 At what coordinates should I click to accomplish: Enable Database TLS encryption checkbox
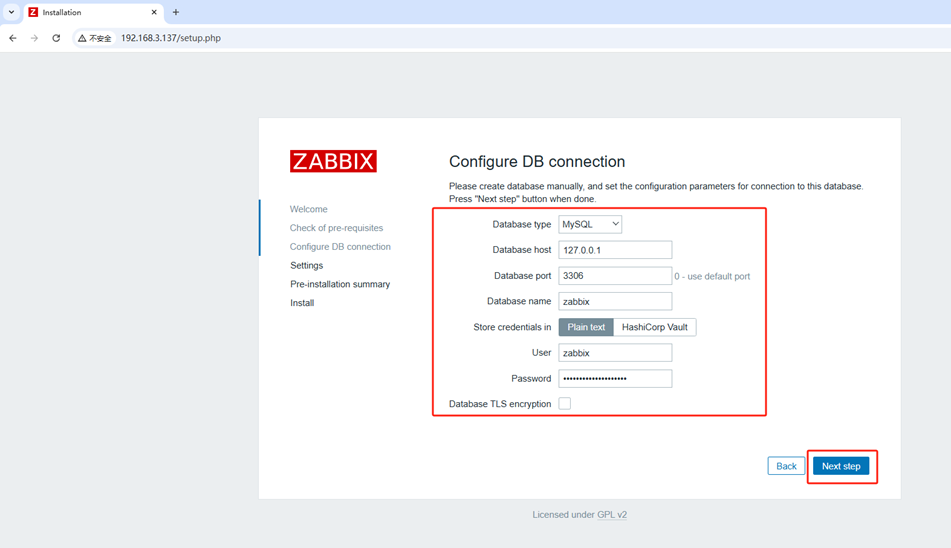tap(565, 404)
